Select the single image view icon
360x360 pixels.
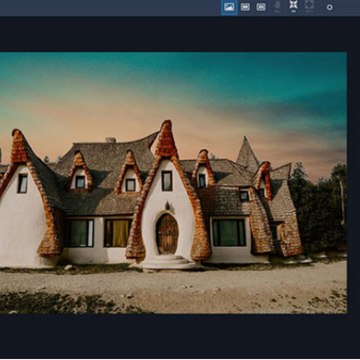229,7
